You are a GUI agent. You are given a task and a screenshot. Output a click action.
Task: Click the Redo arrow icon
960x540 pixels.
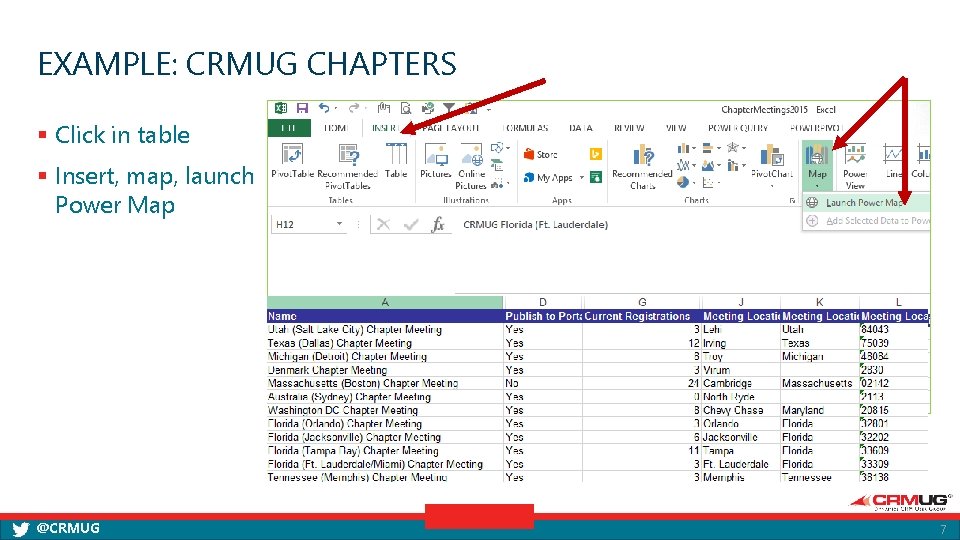[x=353, y=108]
